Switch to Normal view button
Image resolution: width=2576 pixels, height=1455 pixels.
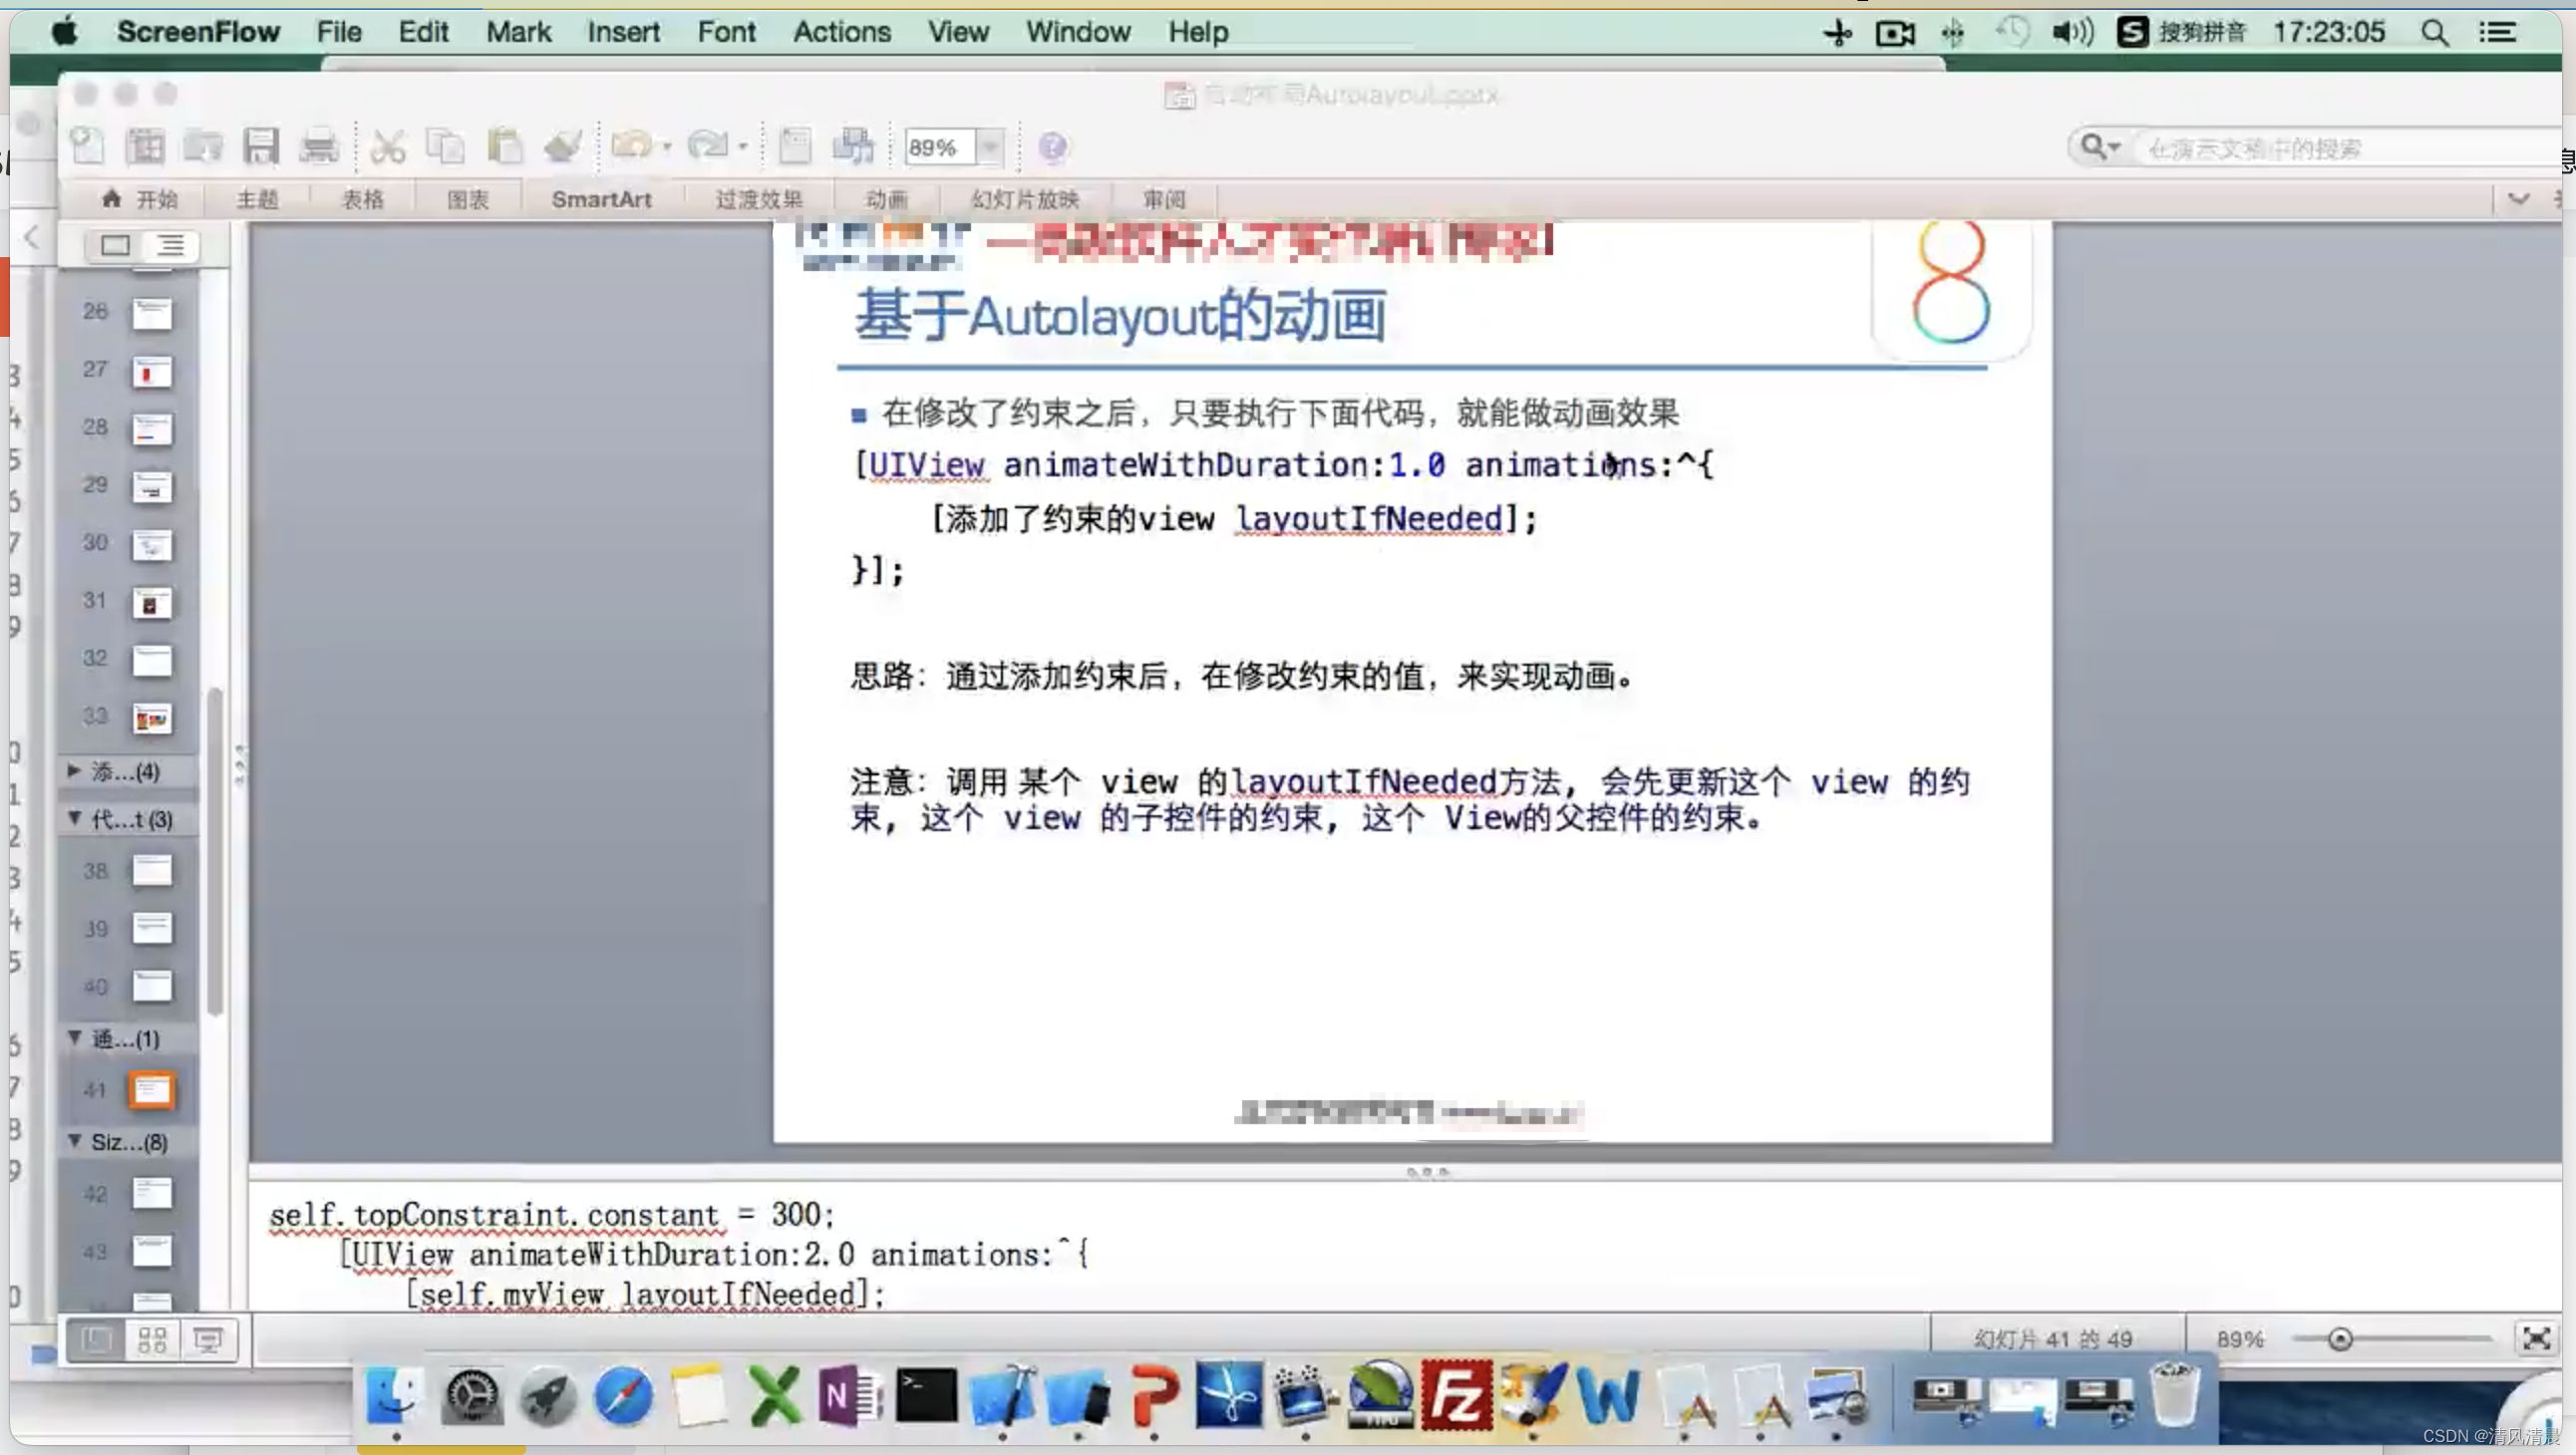click(x=96, y=1340)
